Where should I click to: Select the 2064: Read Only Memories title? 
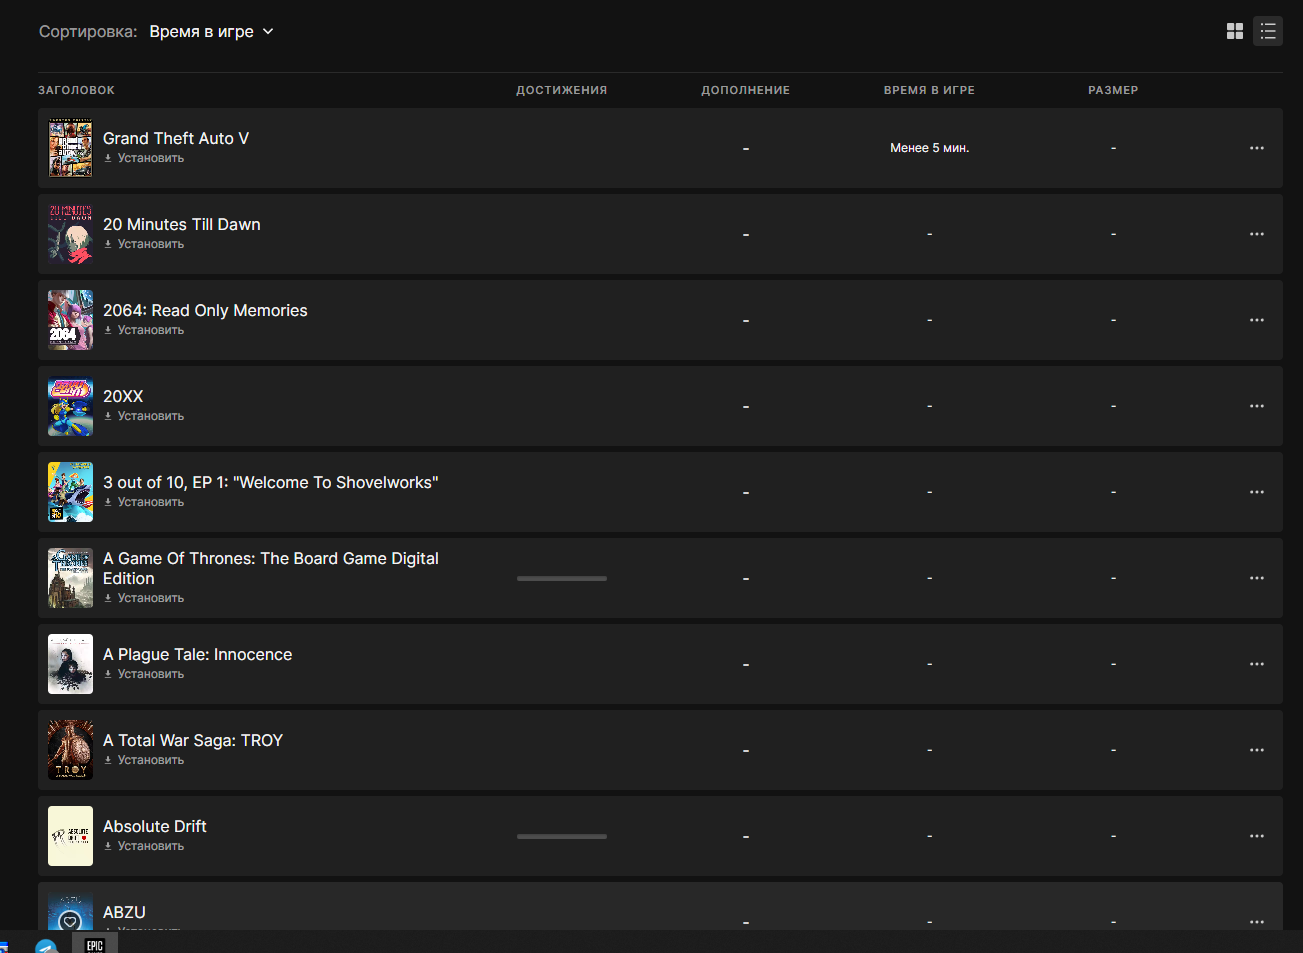(x=205, y=310)
